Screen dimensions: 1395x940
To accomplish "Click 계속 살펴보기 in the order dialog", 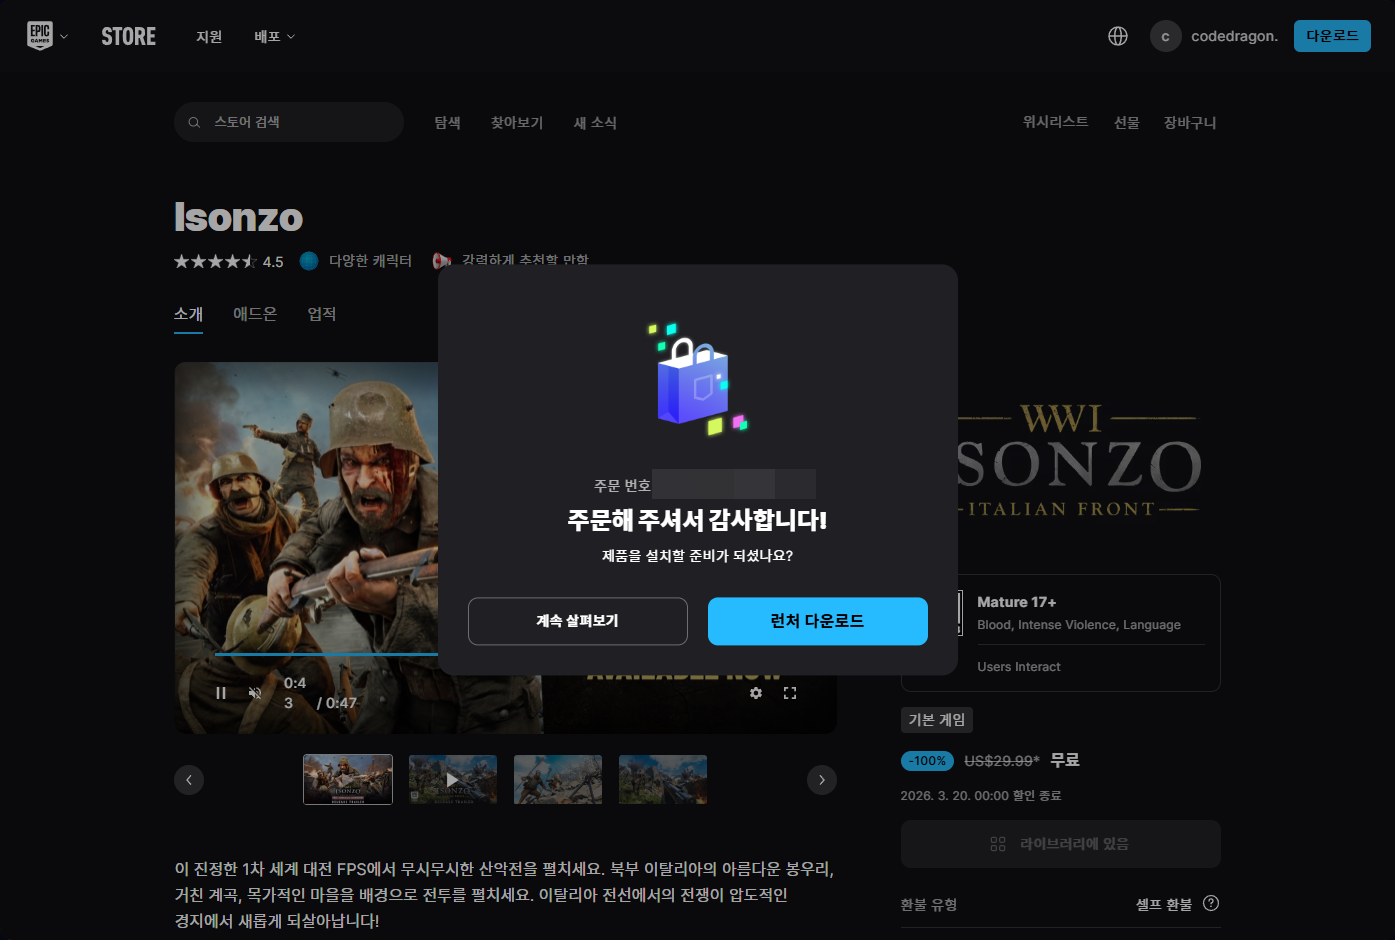I will (x=578, y=621).
